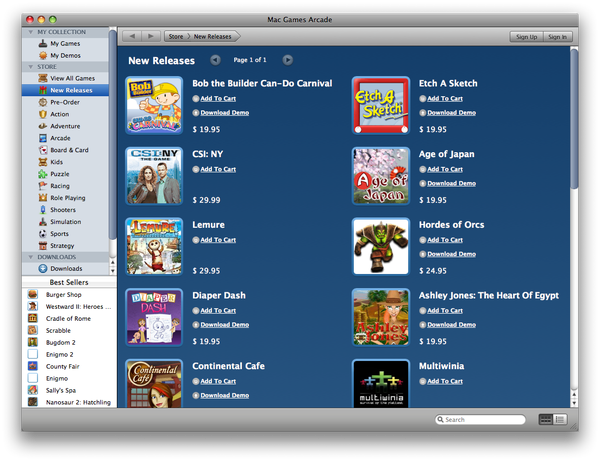600x461 pixels.
Task: Click New Releases in the breadcrumb
Action: [x=212, y=36]
